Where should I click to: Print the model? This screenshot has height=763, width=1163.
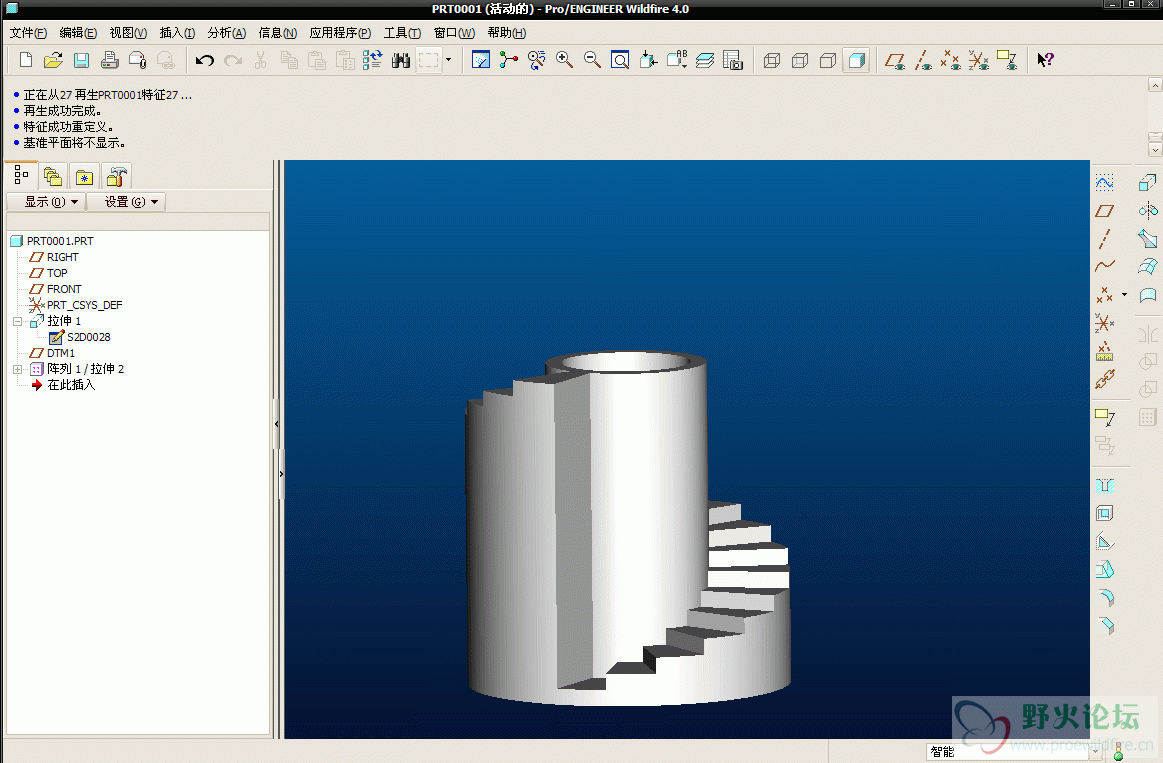point(110,60)
